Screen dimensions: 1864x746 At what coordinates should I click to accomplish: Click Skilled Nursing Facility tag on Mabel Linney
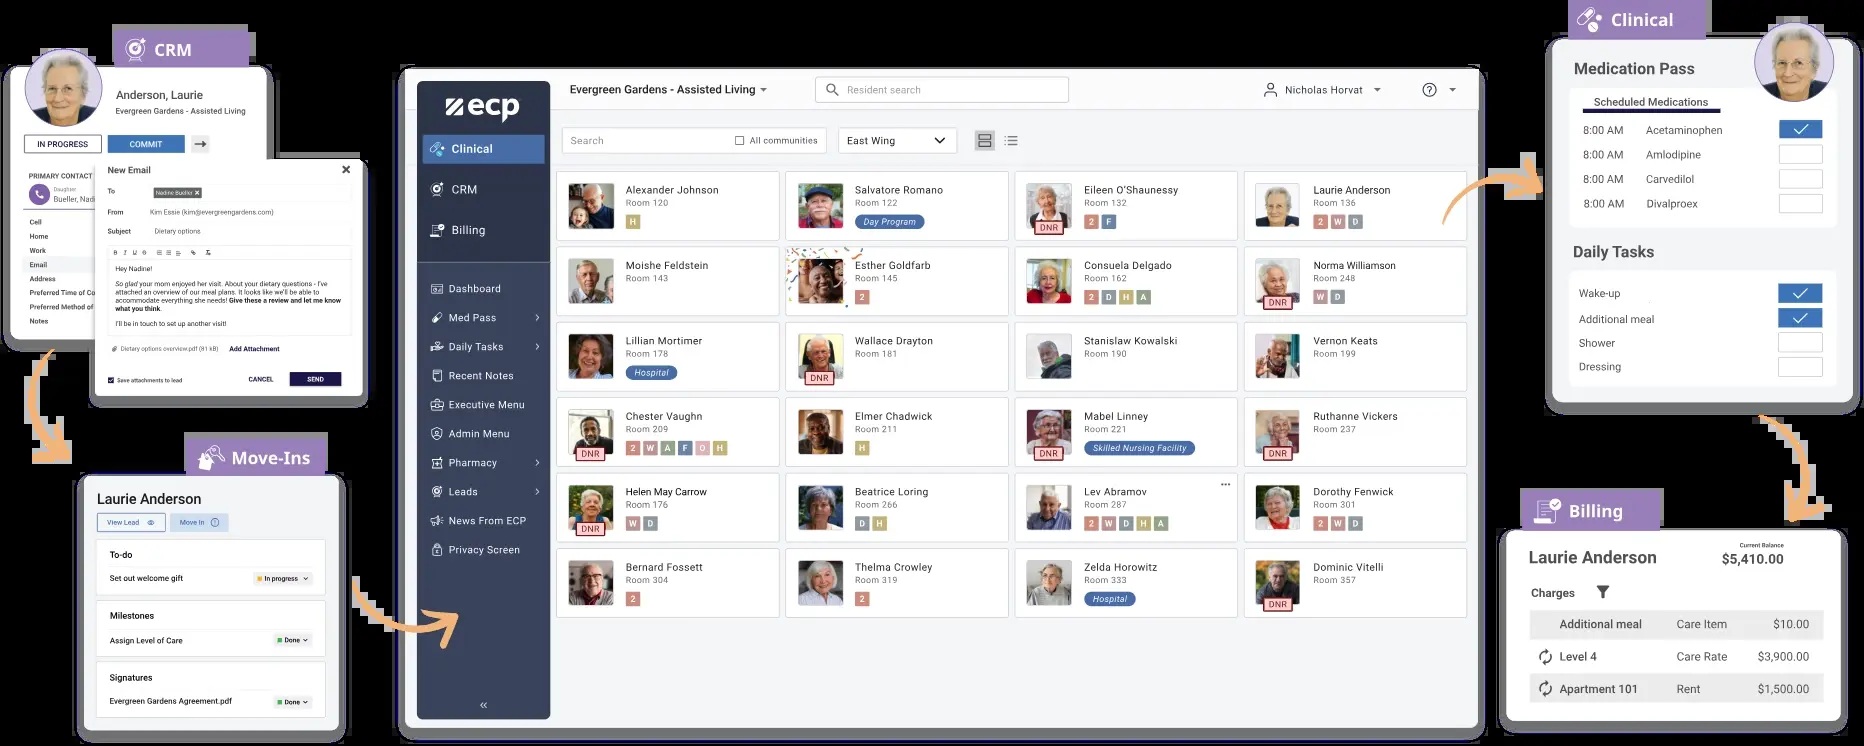point(1139,448)
